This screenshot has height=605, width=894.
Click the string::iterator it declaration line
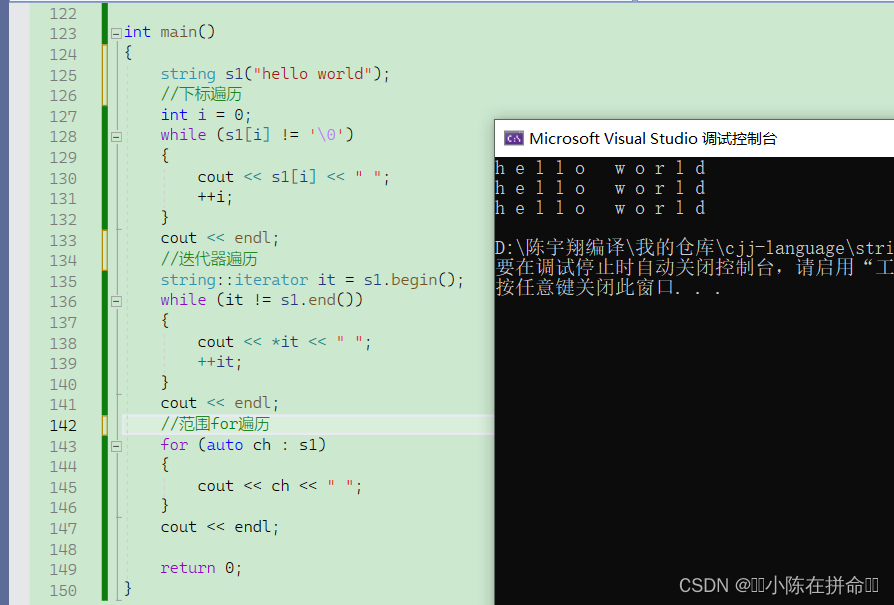[x=312, y=280]
